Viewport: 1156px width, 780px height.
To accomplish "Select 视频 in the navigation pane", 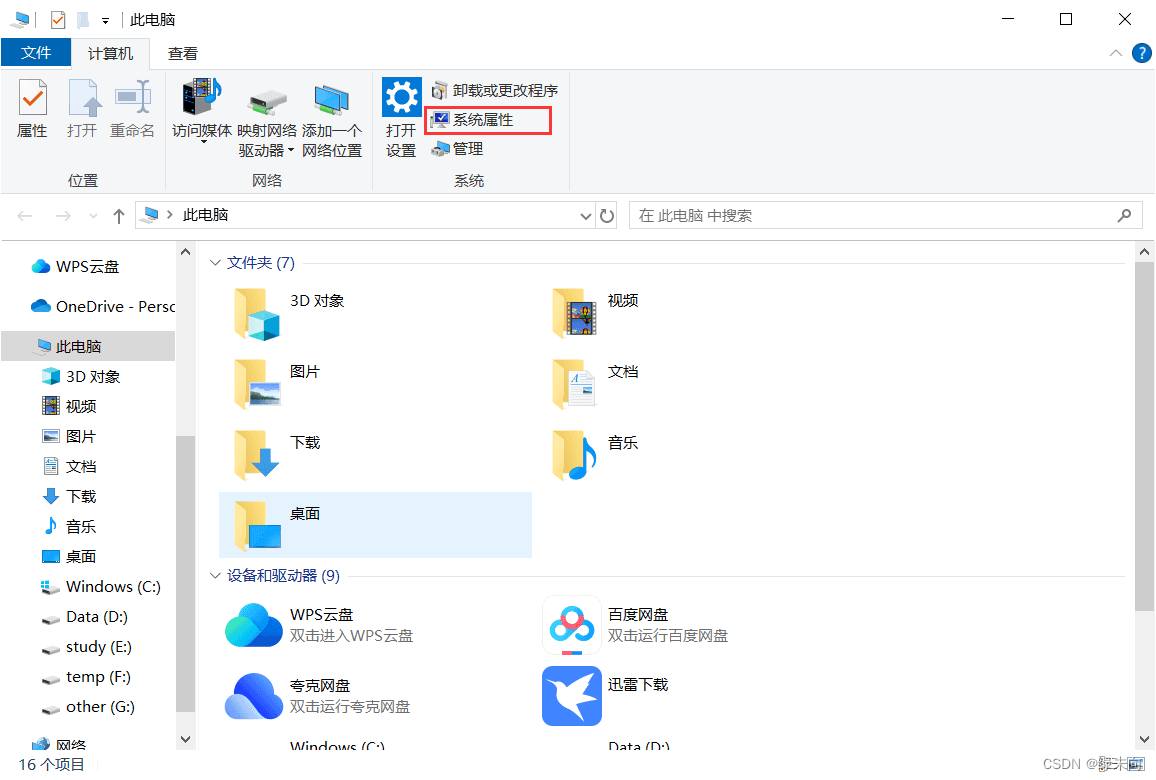I will pyautogui.click(x=69, y=406).
